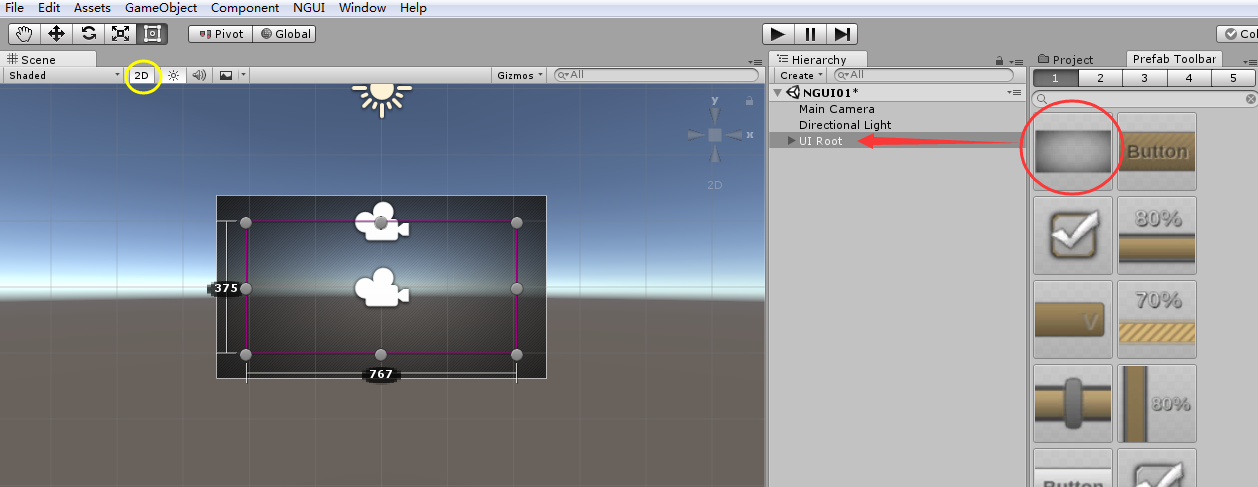Screen dimensions: 1258x487
Task: Expand the UI Root object
Action: point(792,141)
